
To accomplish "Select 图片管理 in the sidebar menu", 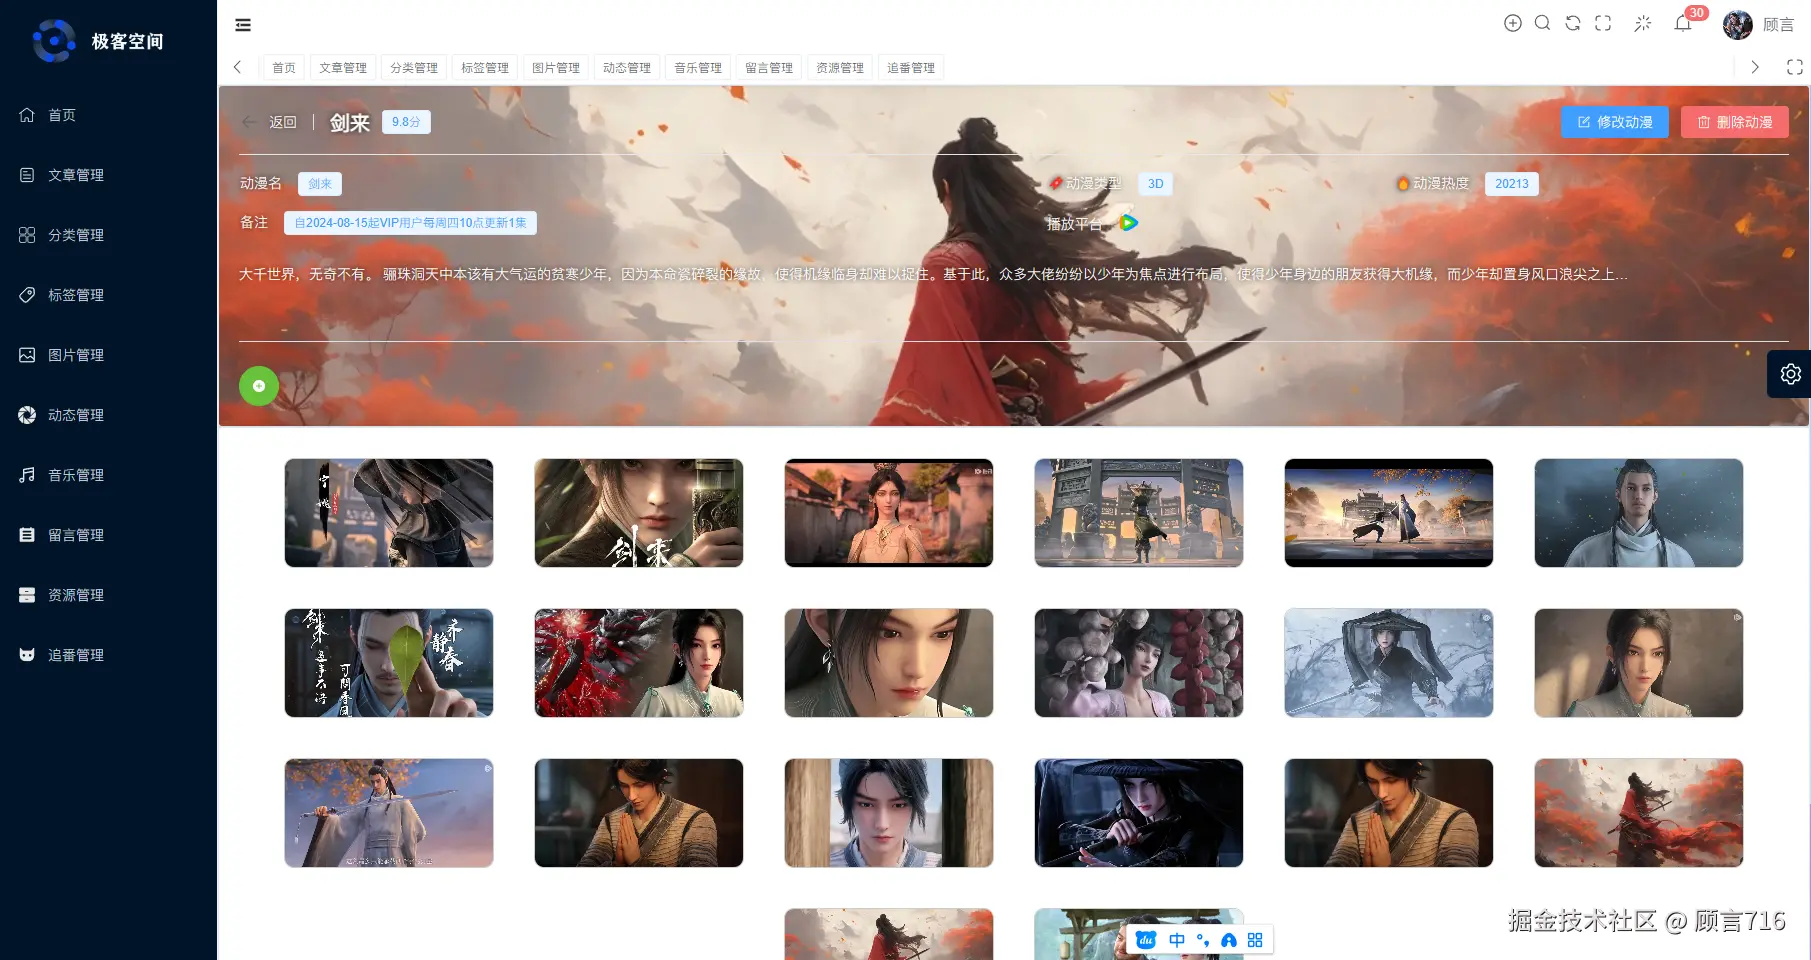I will pos(76,355).
